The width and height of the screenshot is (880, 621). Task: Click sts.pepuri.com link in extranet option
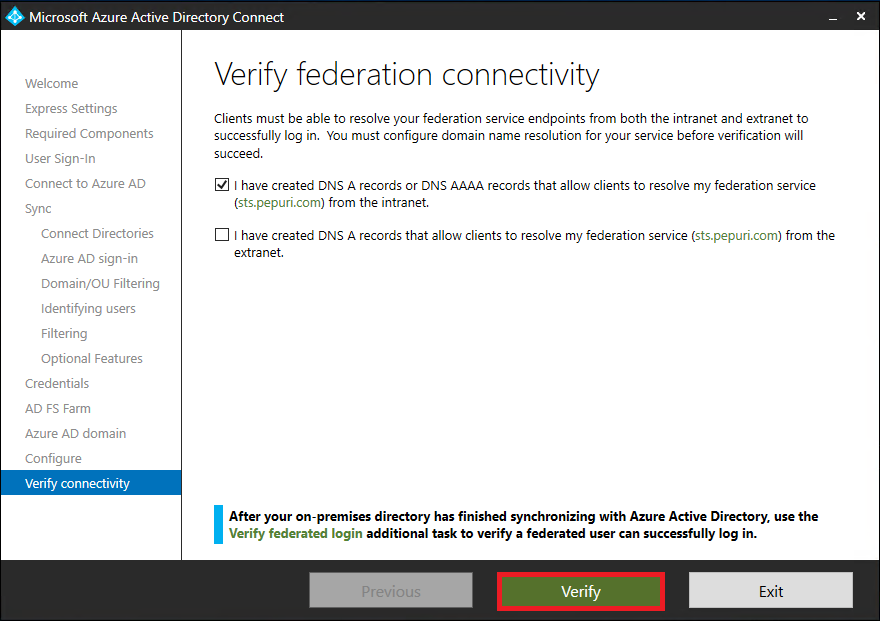click(736, 236)
